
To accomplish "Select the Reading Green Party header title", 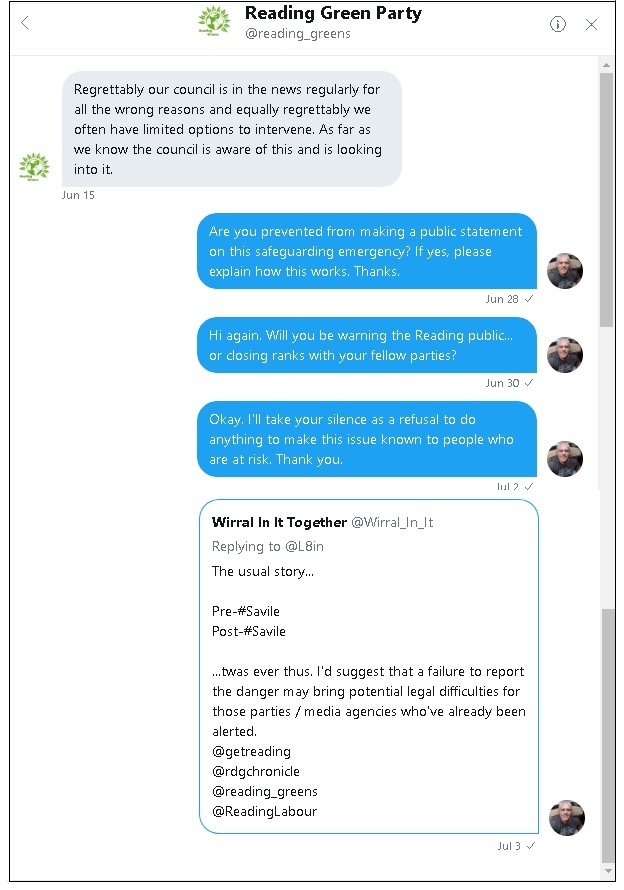I will [332, 13].
